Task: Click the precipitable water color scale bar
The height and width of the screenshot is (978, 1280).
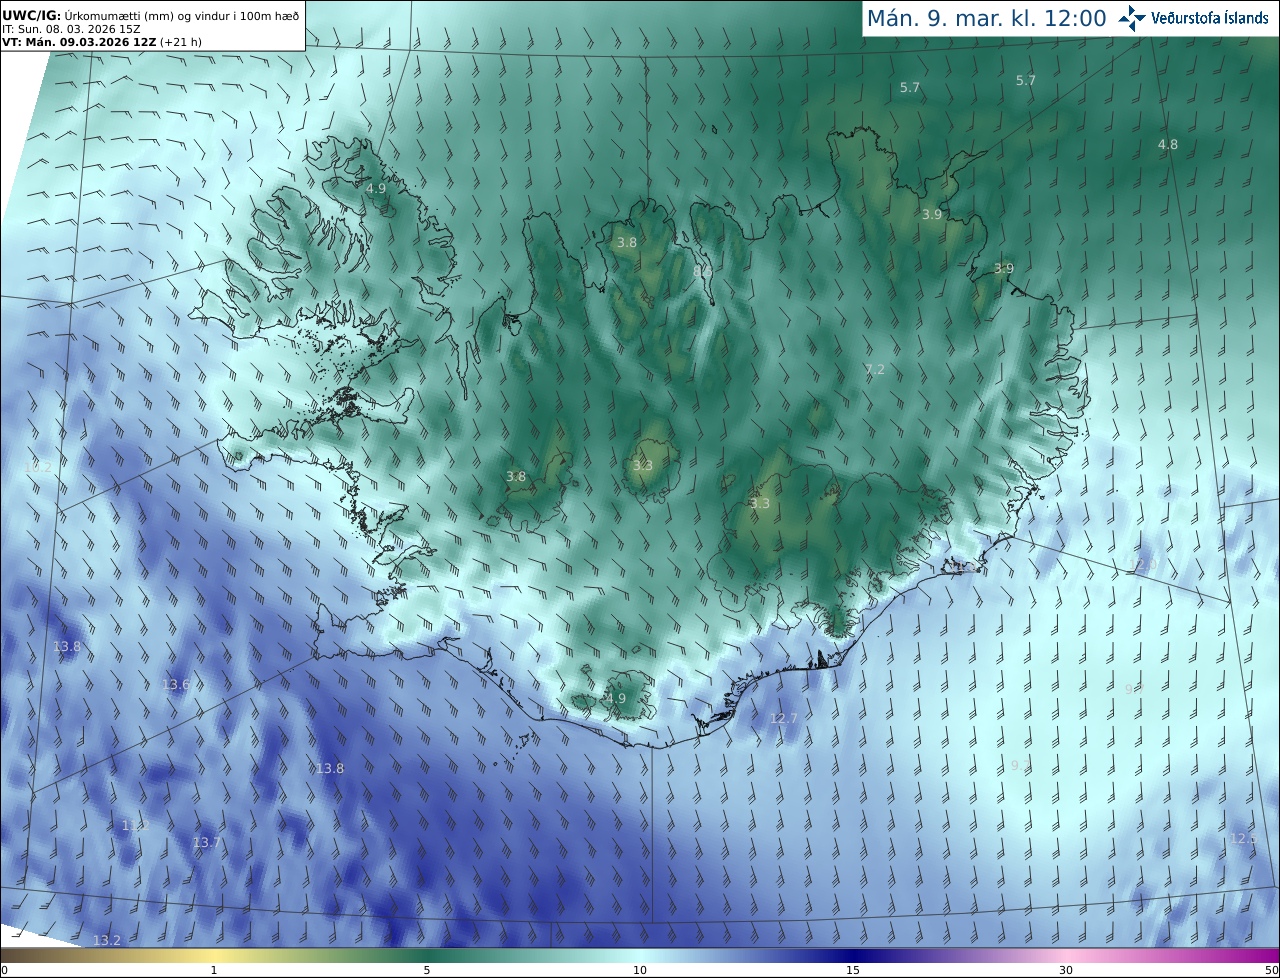Action: (640, 955)
